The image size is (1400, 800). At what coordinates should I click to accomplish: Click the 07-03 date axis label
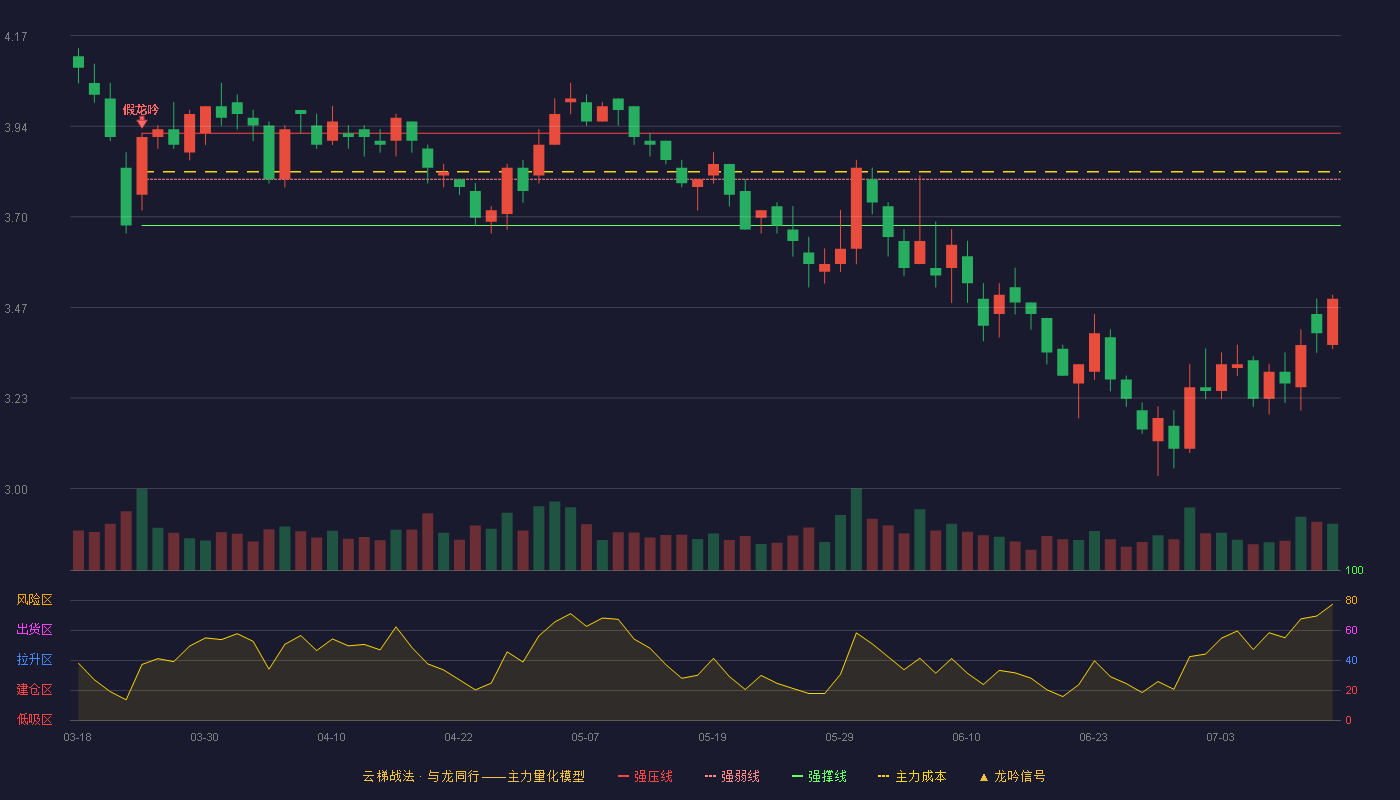pyautogui.click(x=1220, y=737)
